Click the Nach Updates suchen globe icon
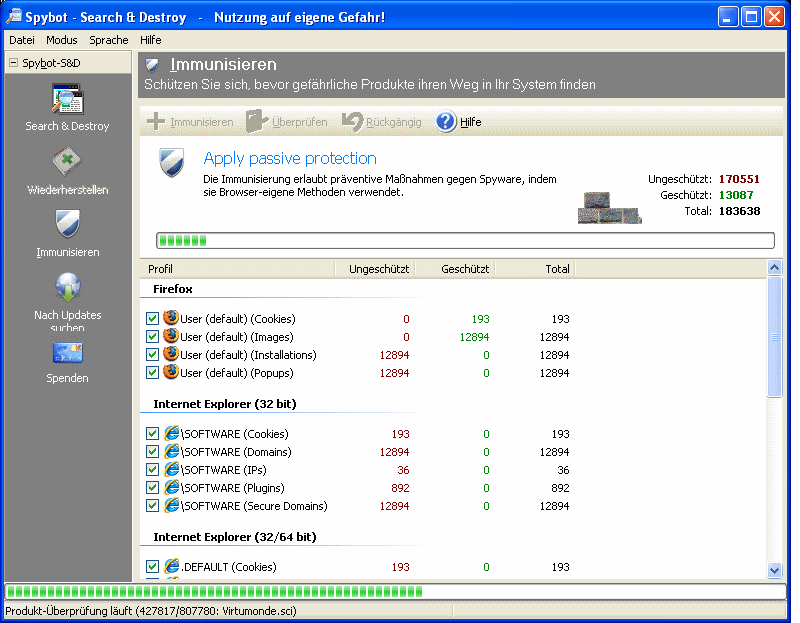This screenshot has width=800, height=623. tap(67, 286)
